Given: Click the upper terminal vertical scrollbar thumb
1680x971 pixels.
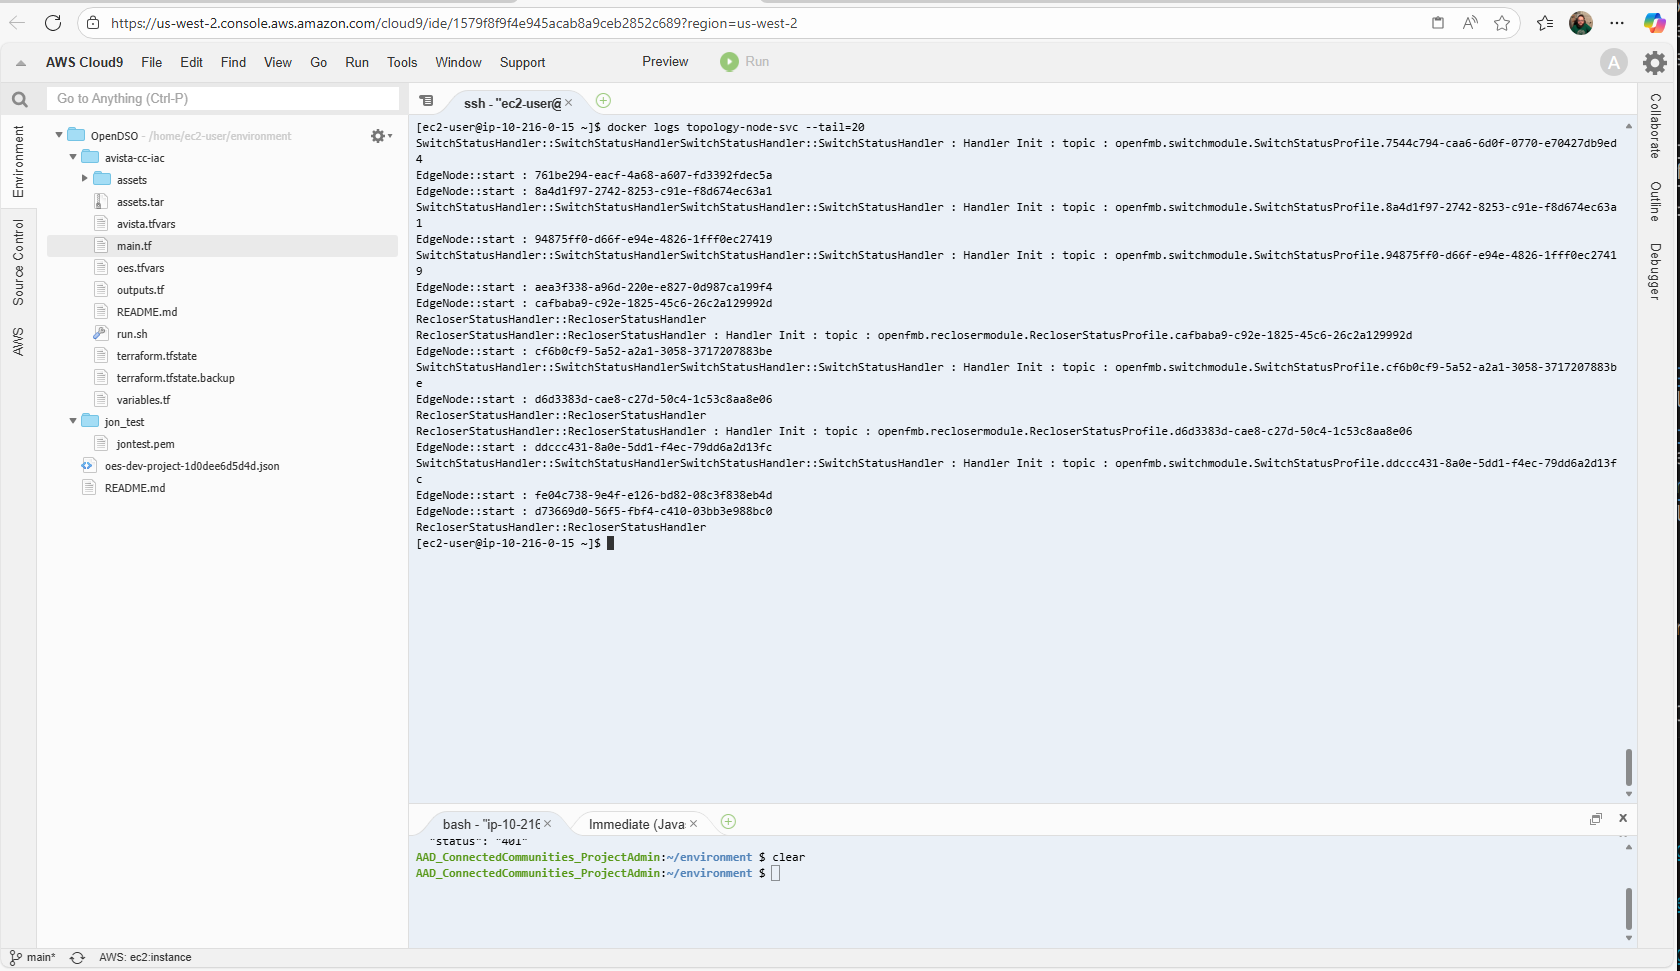Looking at the screenshot, I should 1629,768.
